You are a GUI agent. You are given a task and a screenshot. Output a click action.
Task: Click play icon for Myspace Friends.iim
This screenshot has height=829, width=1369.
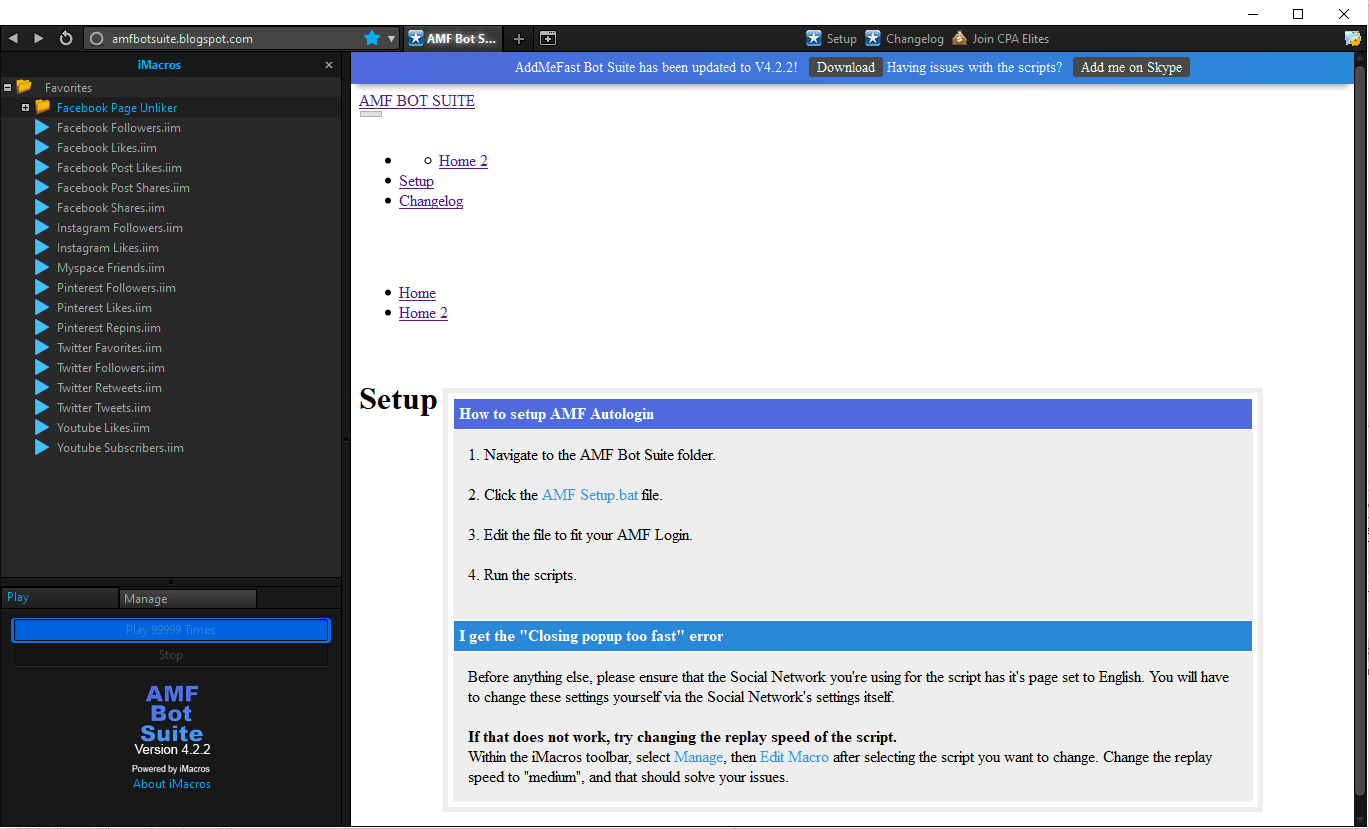click(x=42, y=267)
